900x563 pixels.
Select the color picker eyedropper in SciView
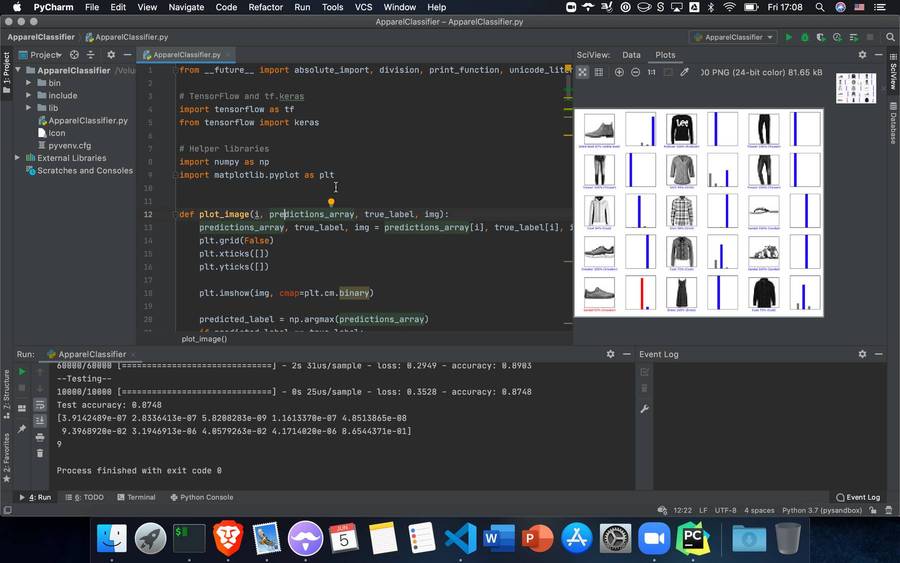tap(685, 72)
